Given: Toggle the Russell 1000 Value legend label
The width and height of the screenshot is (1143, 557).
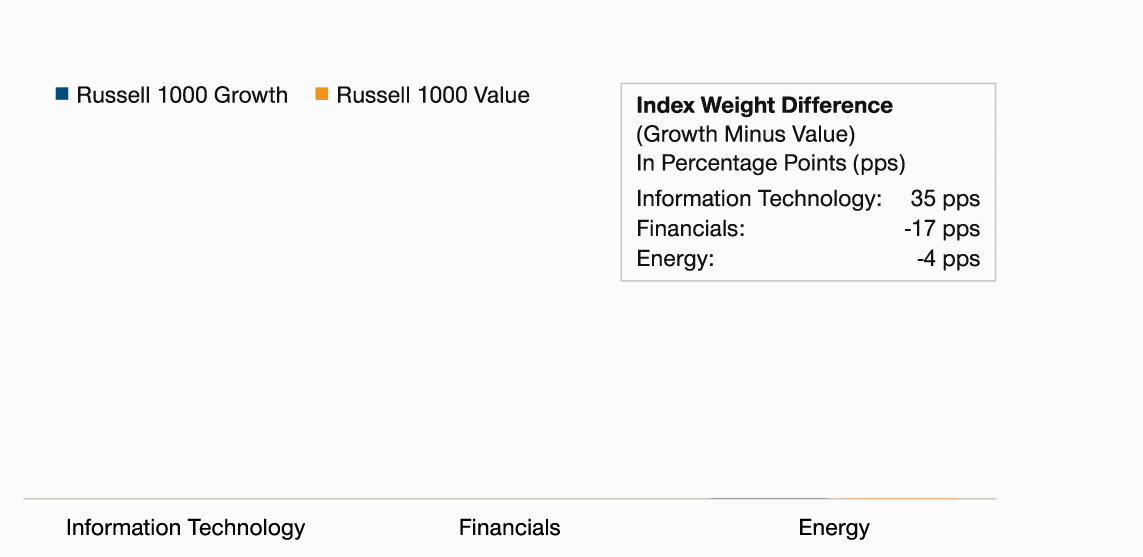Looking at the screenshot, I should click(x=433, y=96).
